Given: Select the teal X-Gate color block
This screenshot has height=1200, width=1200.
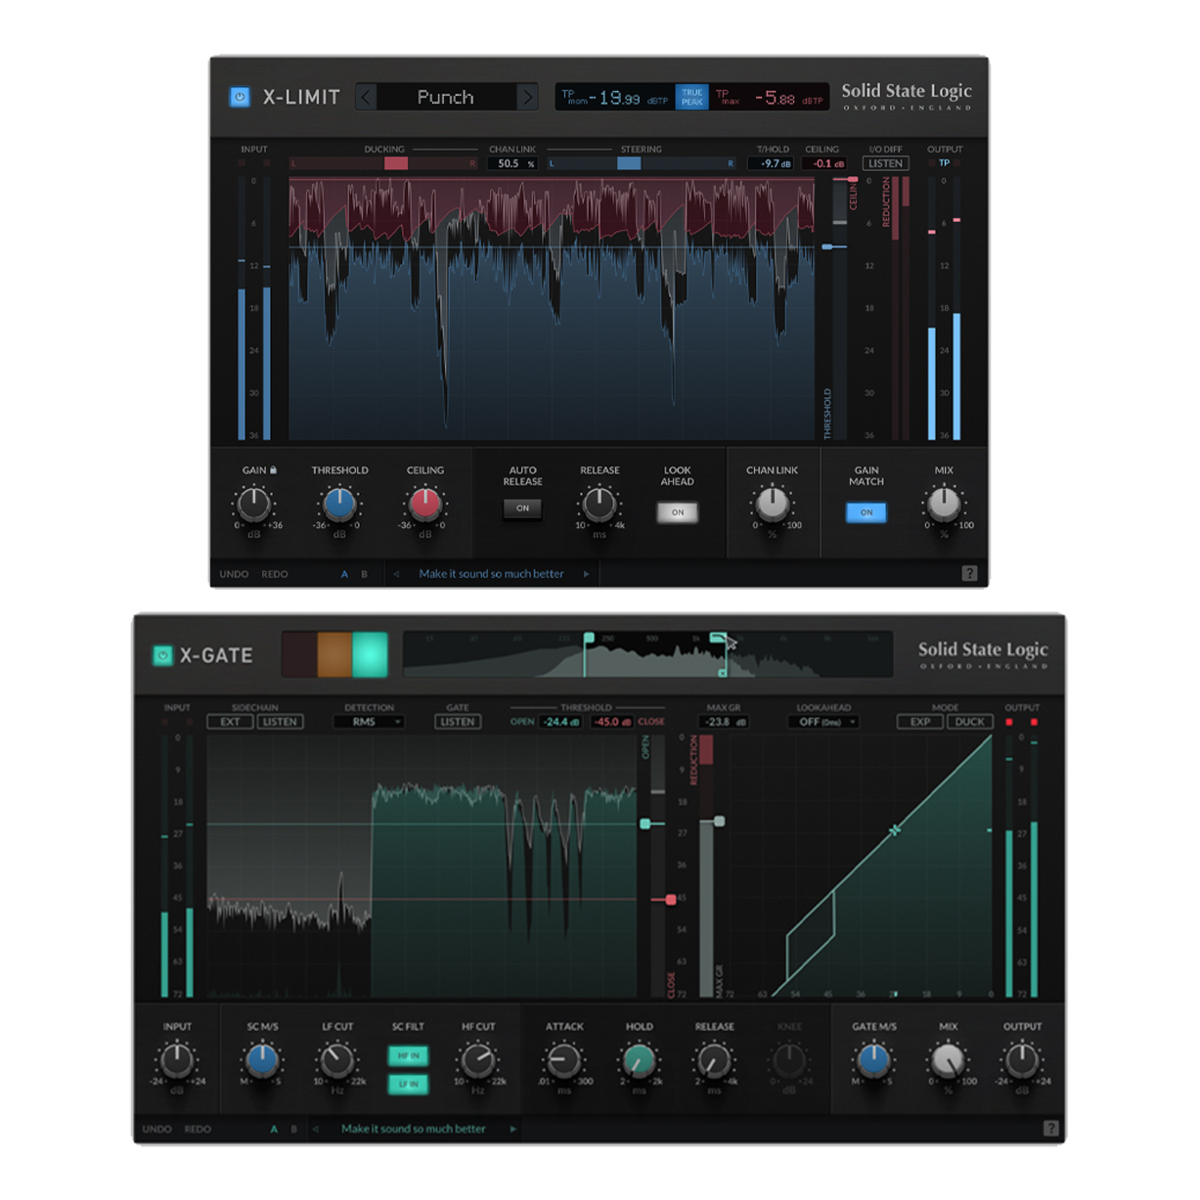Looking at the screenshot, I should click(370, 655).
